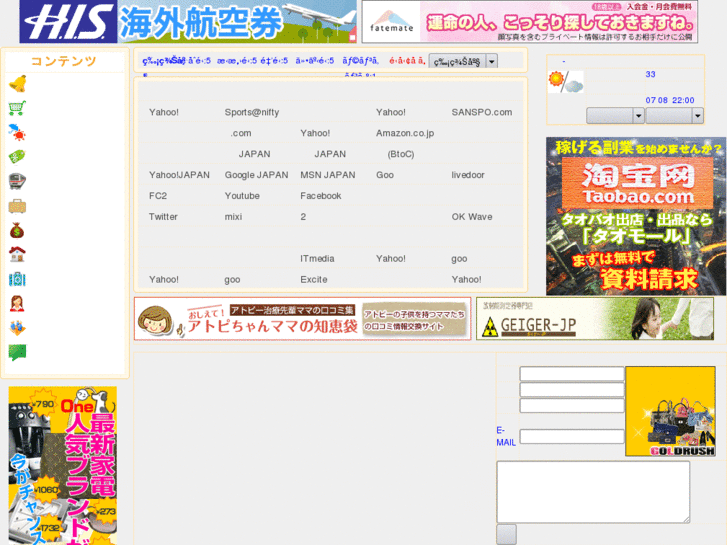Click the orange コンテンツ sidebar heading
Image resolution: width=727 pixels, height=545 pixels.
pos(64,61)
